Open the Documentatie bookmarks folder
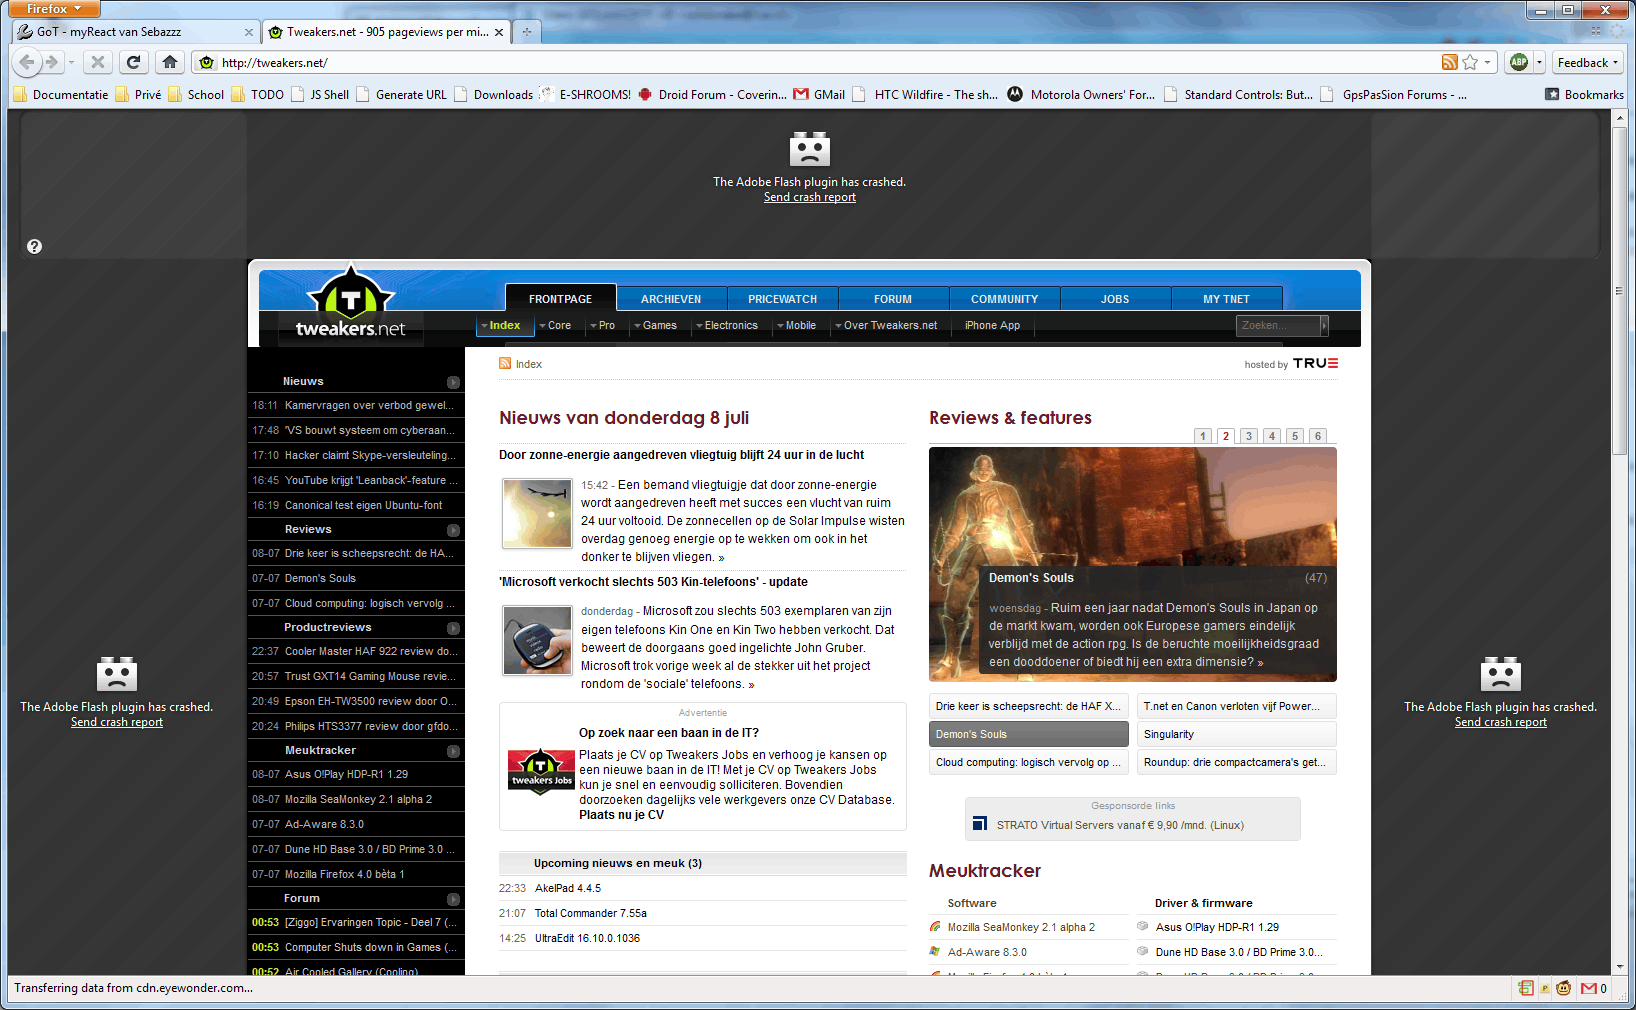 61,94
